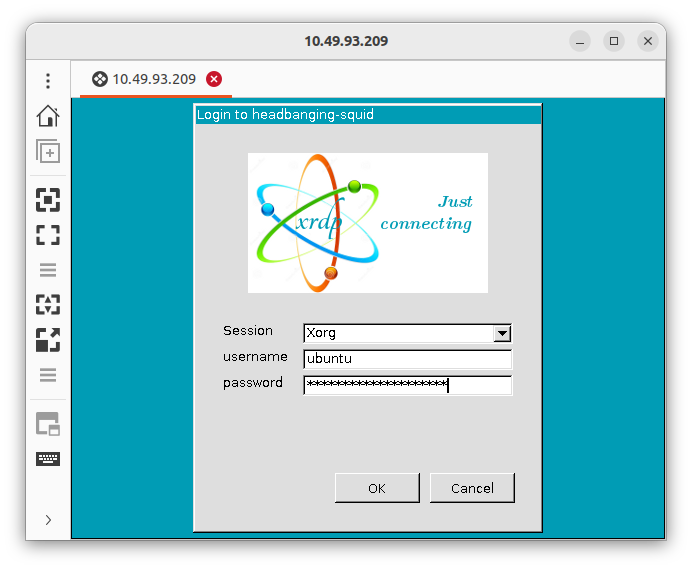Maximize the remote desktop window
Viewport: 692px width, 569px height.
pyautogui.click(x=614, y=41)
